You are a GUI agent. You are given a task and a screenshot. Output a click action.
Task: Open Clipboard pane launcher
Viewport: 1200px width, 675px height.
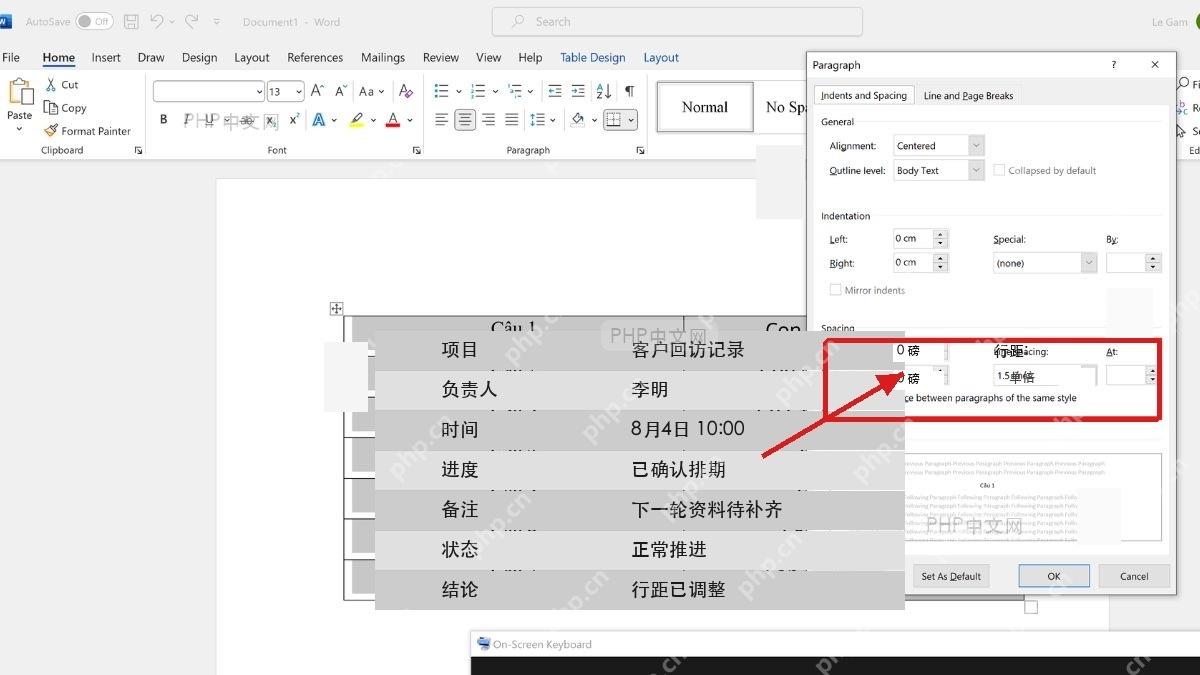[138, 150]
